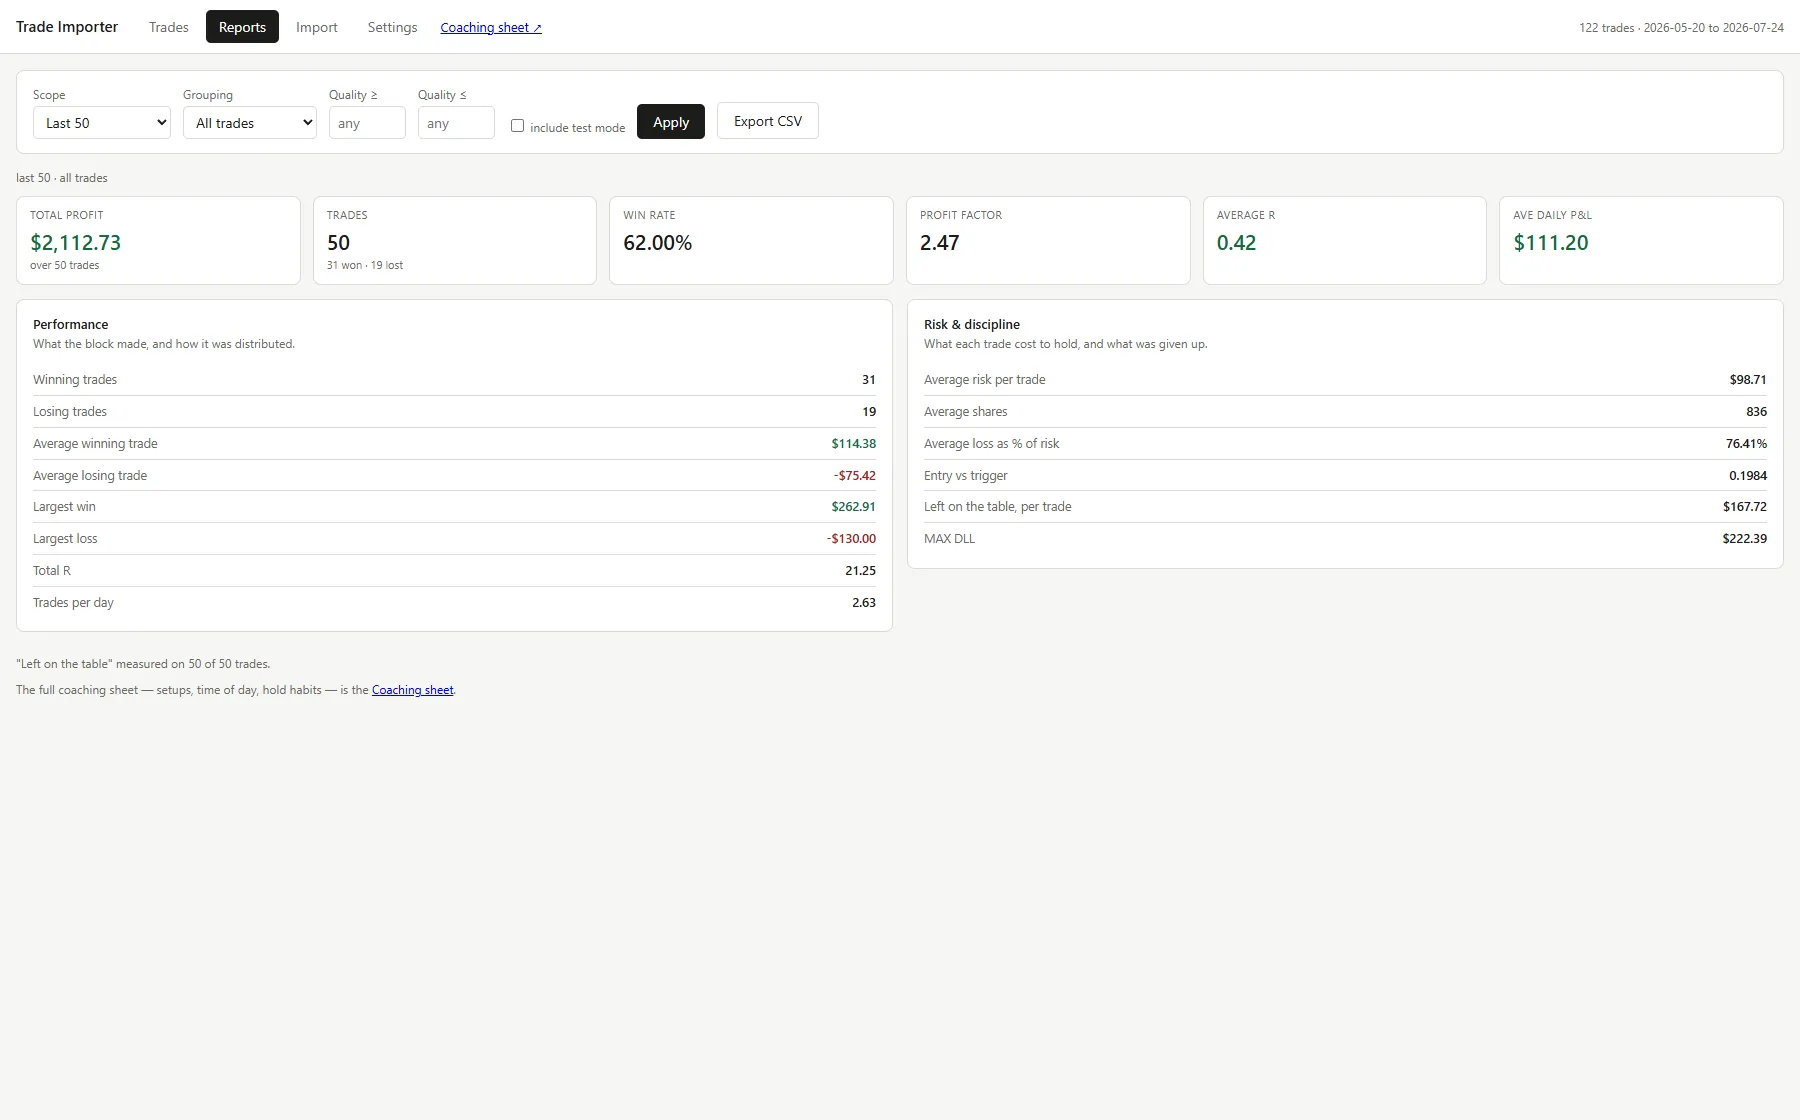Click Average losing trade value -$75.42
Screen dimensions: 1800x1120
pyautogui.click(x=855, y=476)
